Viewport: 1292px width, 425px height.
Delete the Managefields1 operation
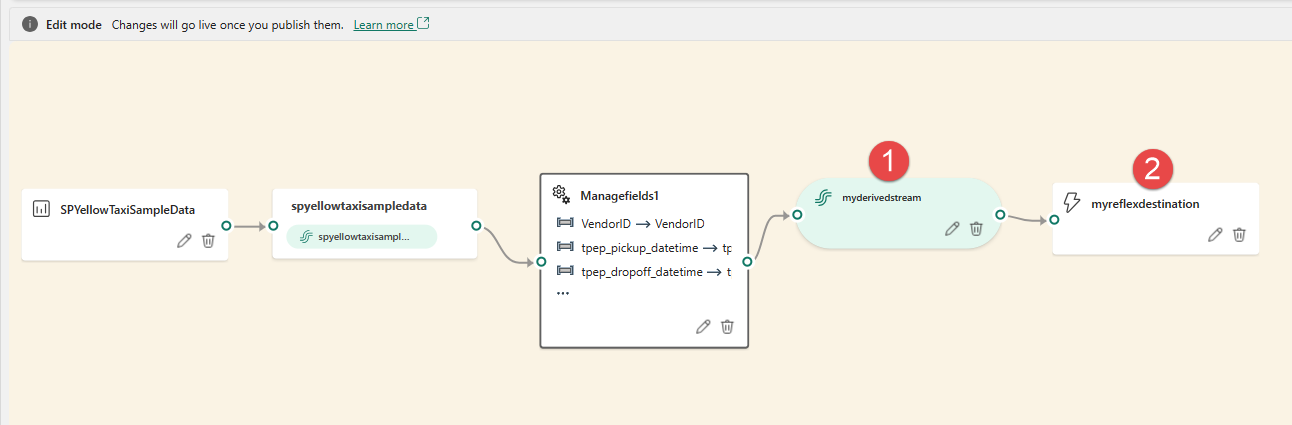coord(727,326)
